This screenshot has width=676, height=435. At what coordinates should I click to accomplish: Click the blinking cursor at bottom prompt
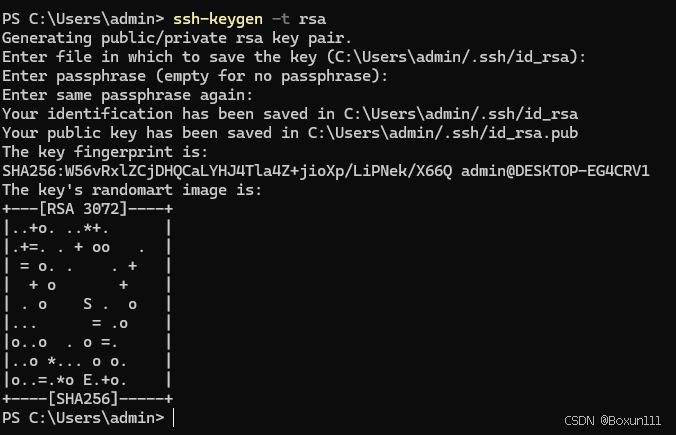[x=173, y=418]
